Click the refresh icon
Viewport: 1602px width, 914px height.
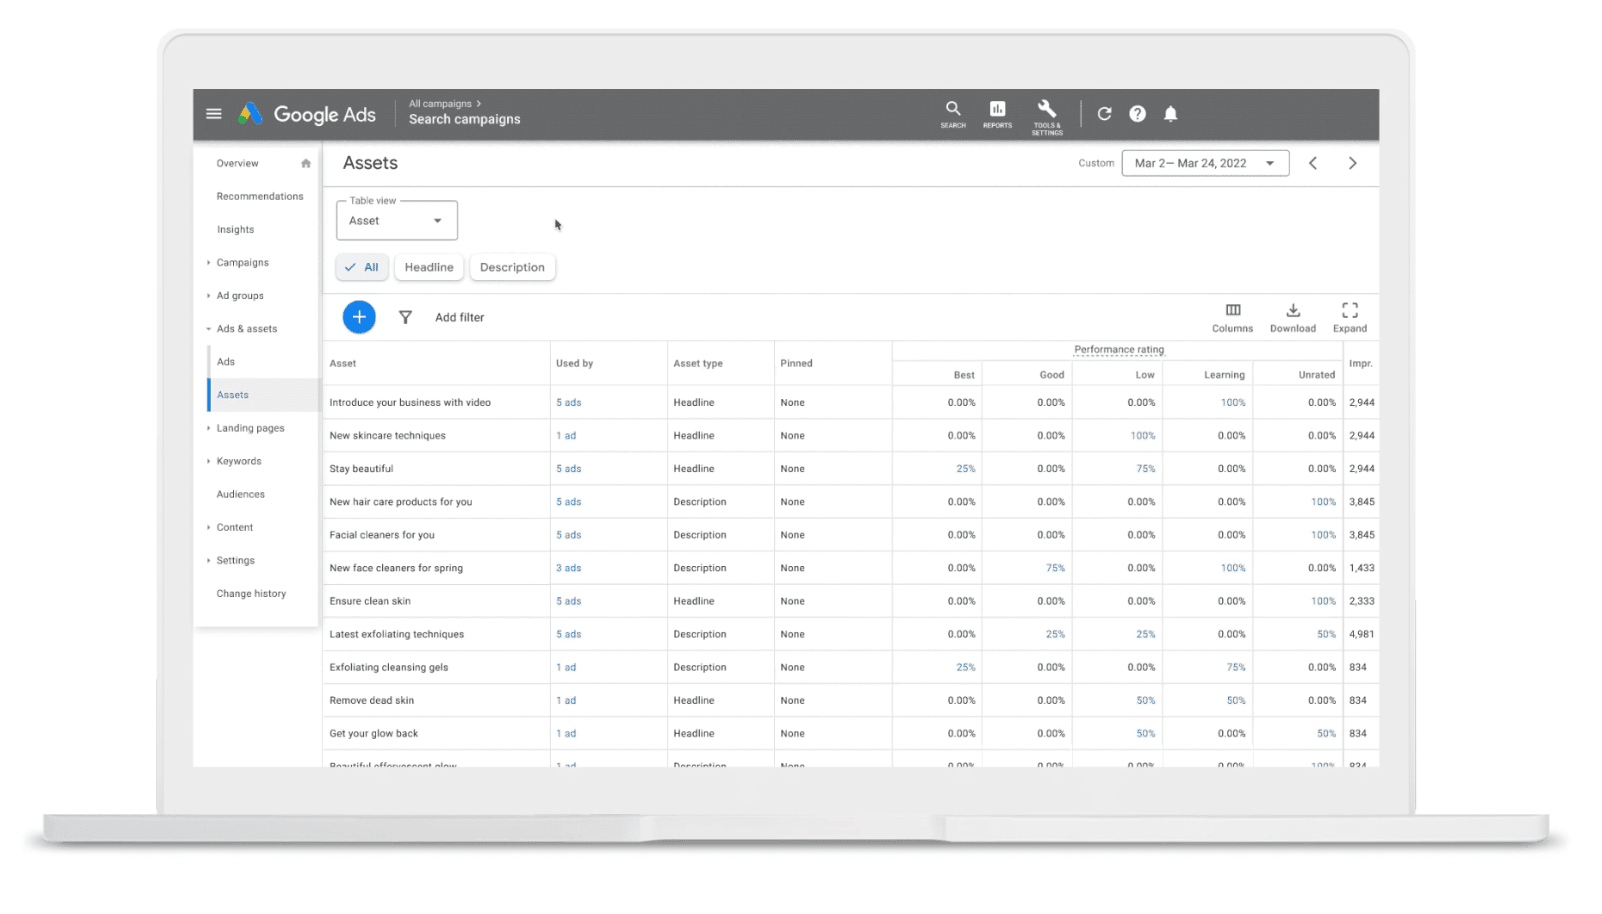tap(1104, 114)
